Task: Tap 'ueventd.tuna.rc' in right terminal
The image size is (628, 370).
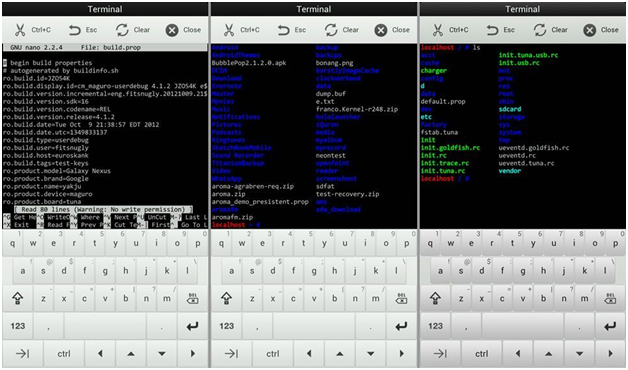Action: tap(526, 163)
